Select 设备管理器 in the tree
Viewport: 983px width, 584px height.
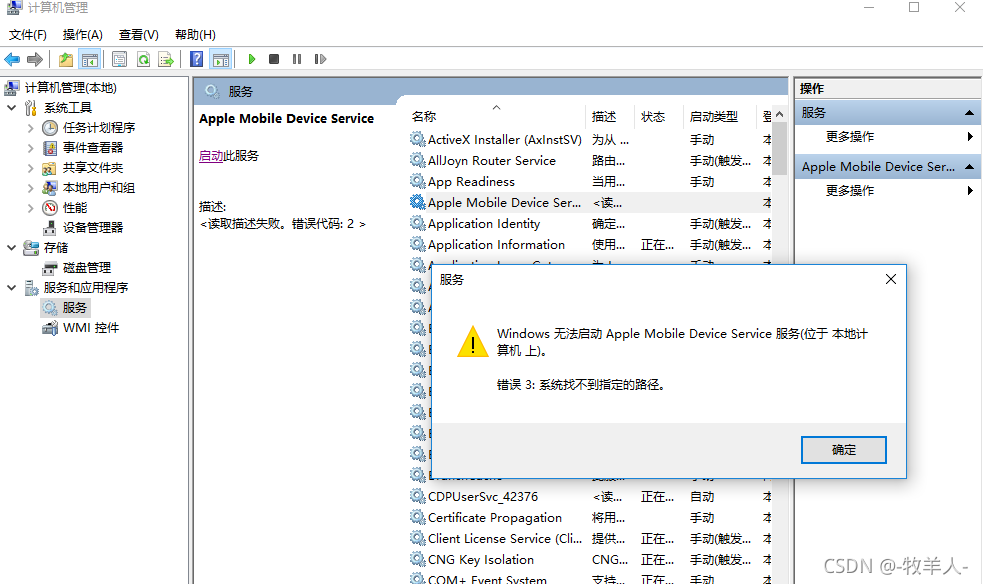click(93, 227)
